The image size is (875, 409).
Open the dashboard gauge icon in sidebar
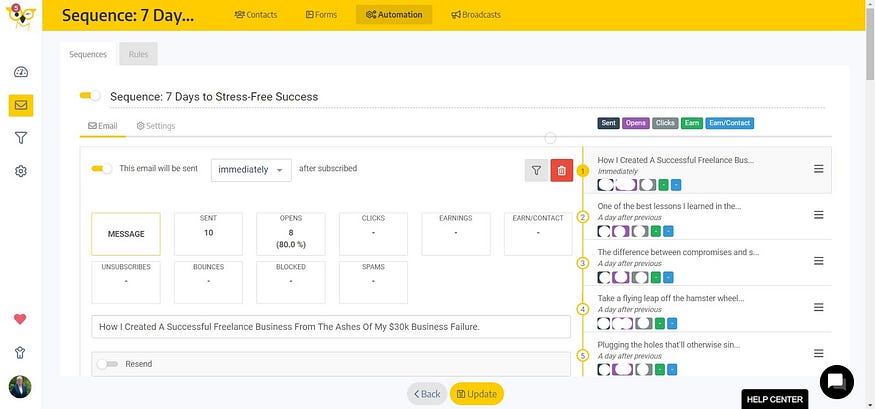pyautogui.click(x=21, y=72)
